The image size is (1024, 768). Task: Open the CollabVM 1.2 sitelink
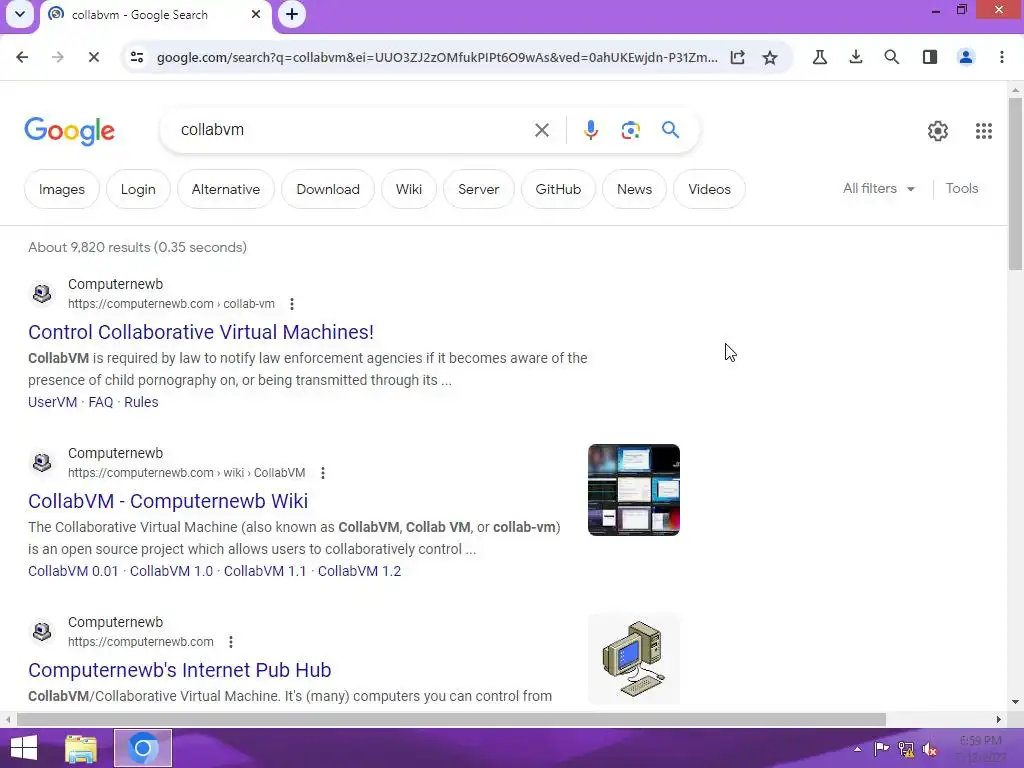click(359, 571)
